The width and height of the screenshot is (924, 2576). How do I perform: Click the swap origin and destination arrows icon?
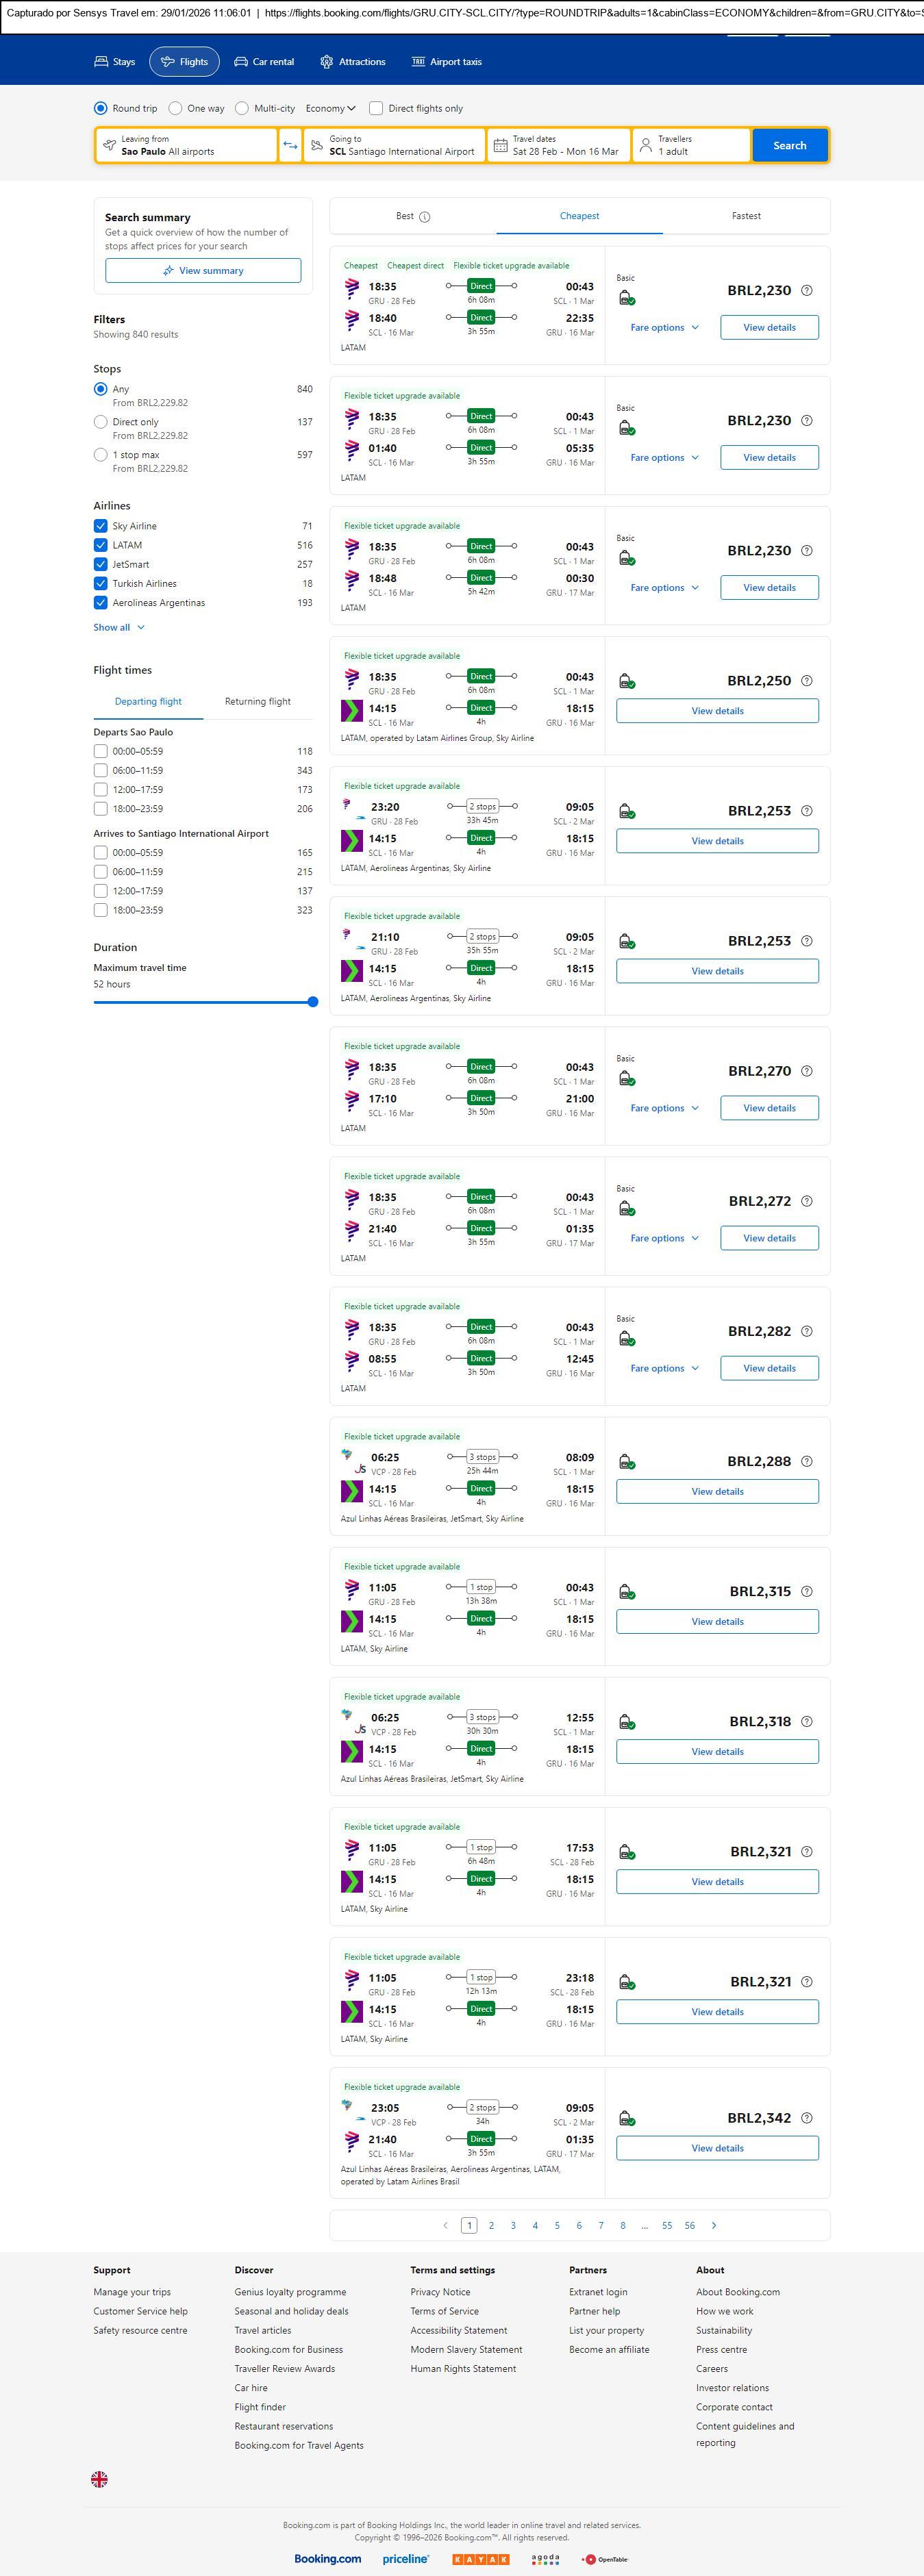point(290,146)
